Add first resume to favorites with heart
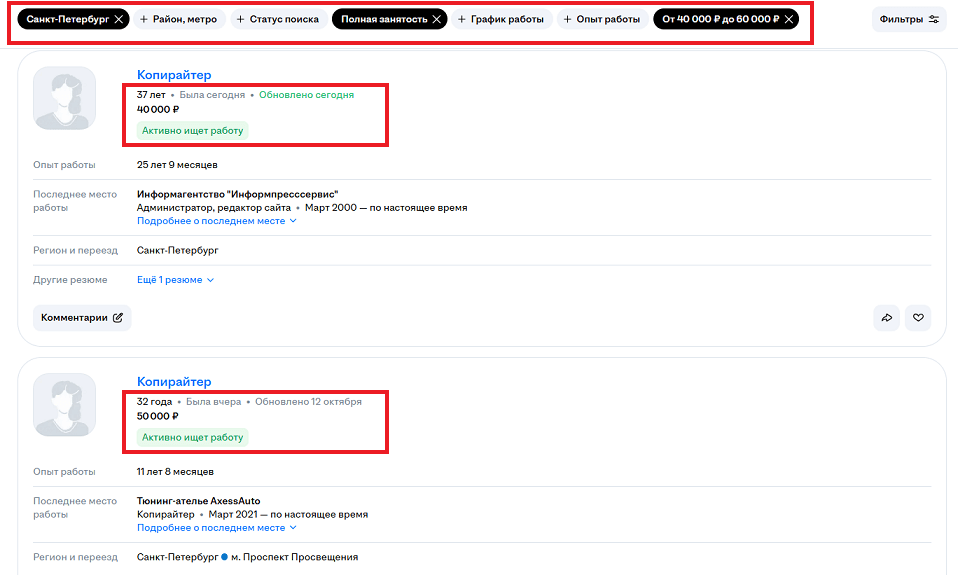The image size is (958, 575). 918,318
